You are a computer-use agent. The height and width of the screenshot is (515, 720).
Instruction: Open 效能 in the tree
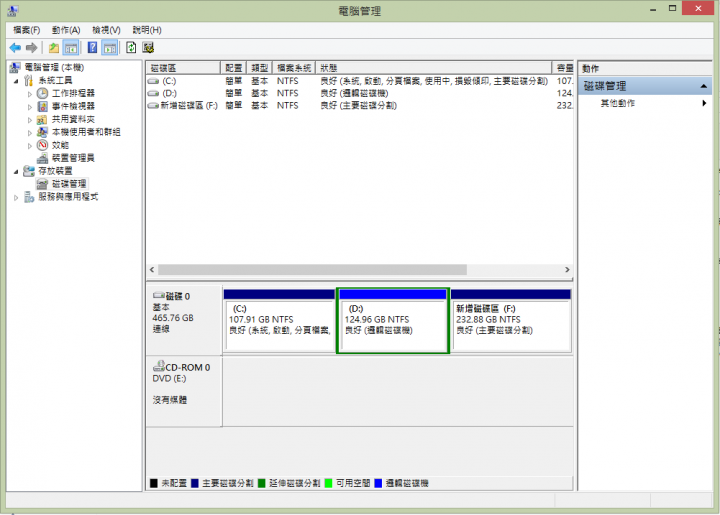[x=60, y=145]
